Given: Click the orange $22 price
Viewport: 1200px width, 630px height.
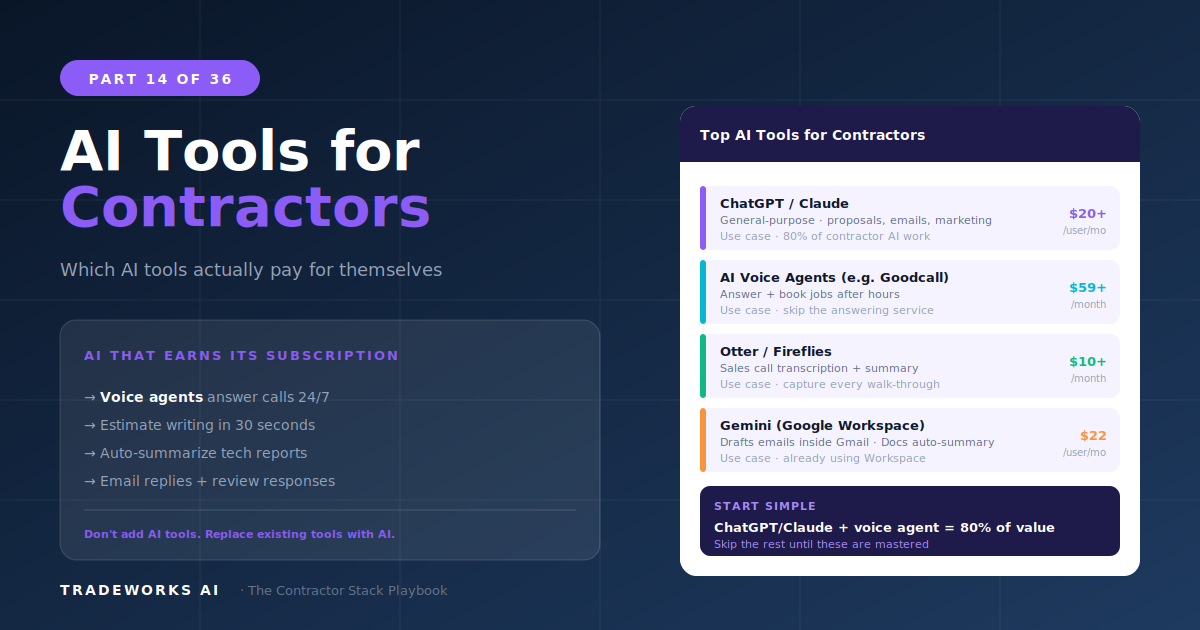Looking at the screenshot, I should [1093, 435].
